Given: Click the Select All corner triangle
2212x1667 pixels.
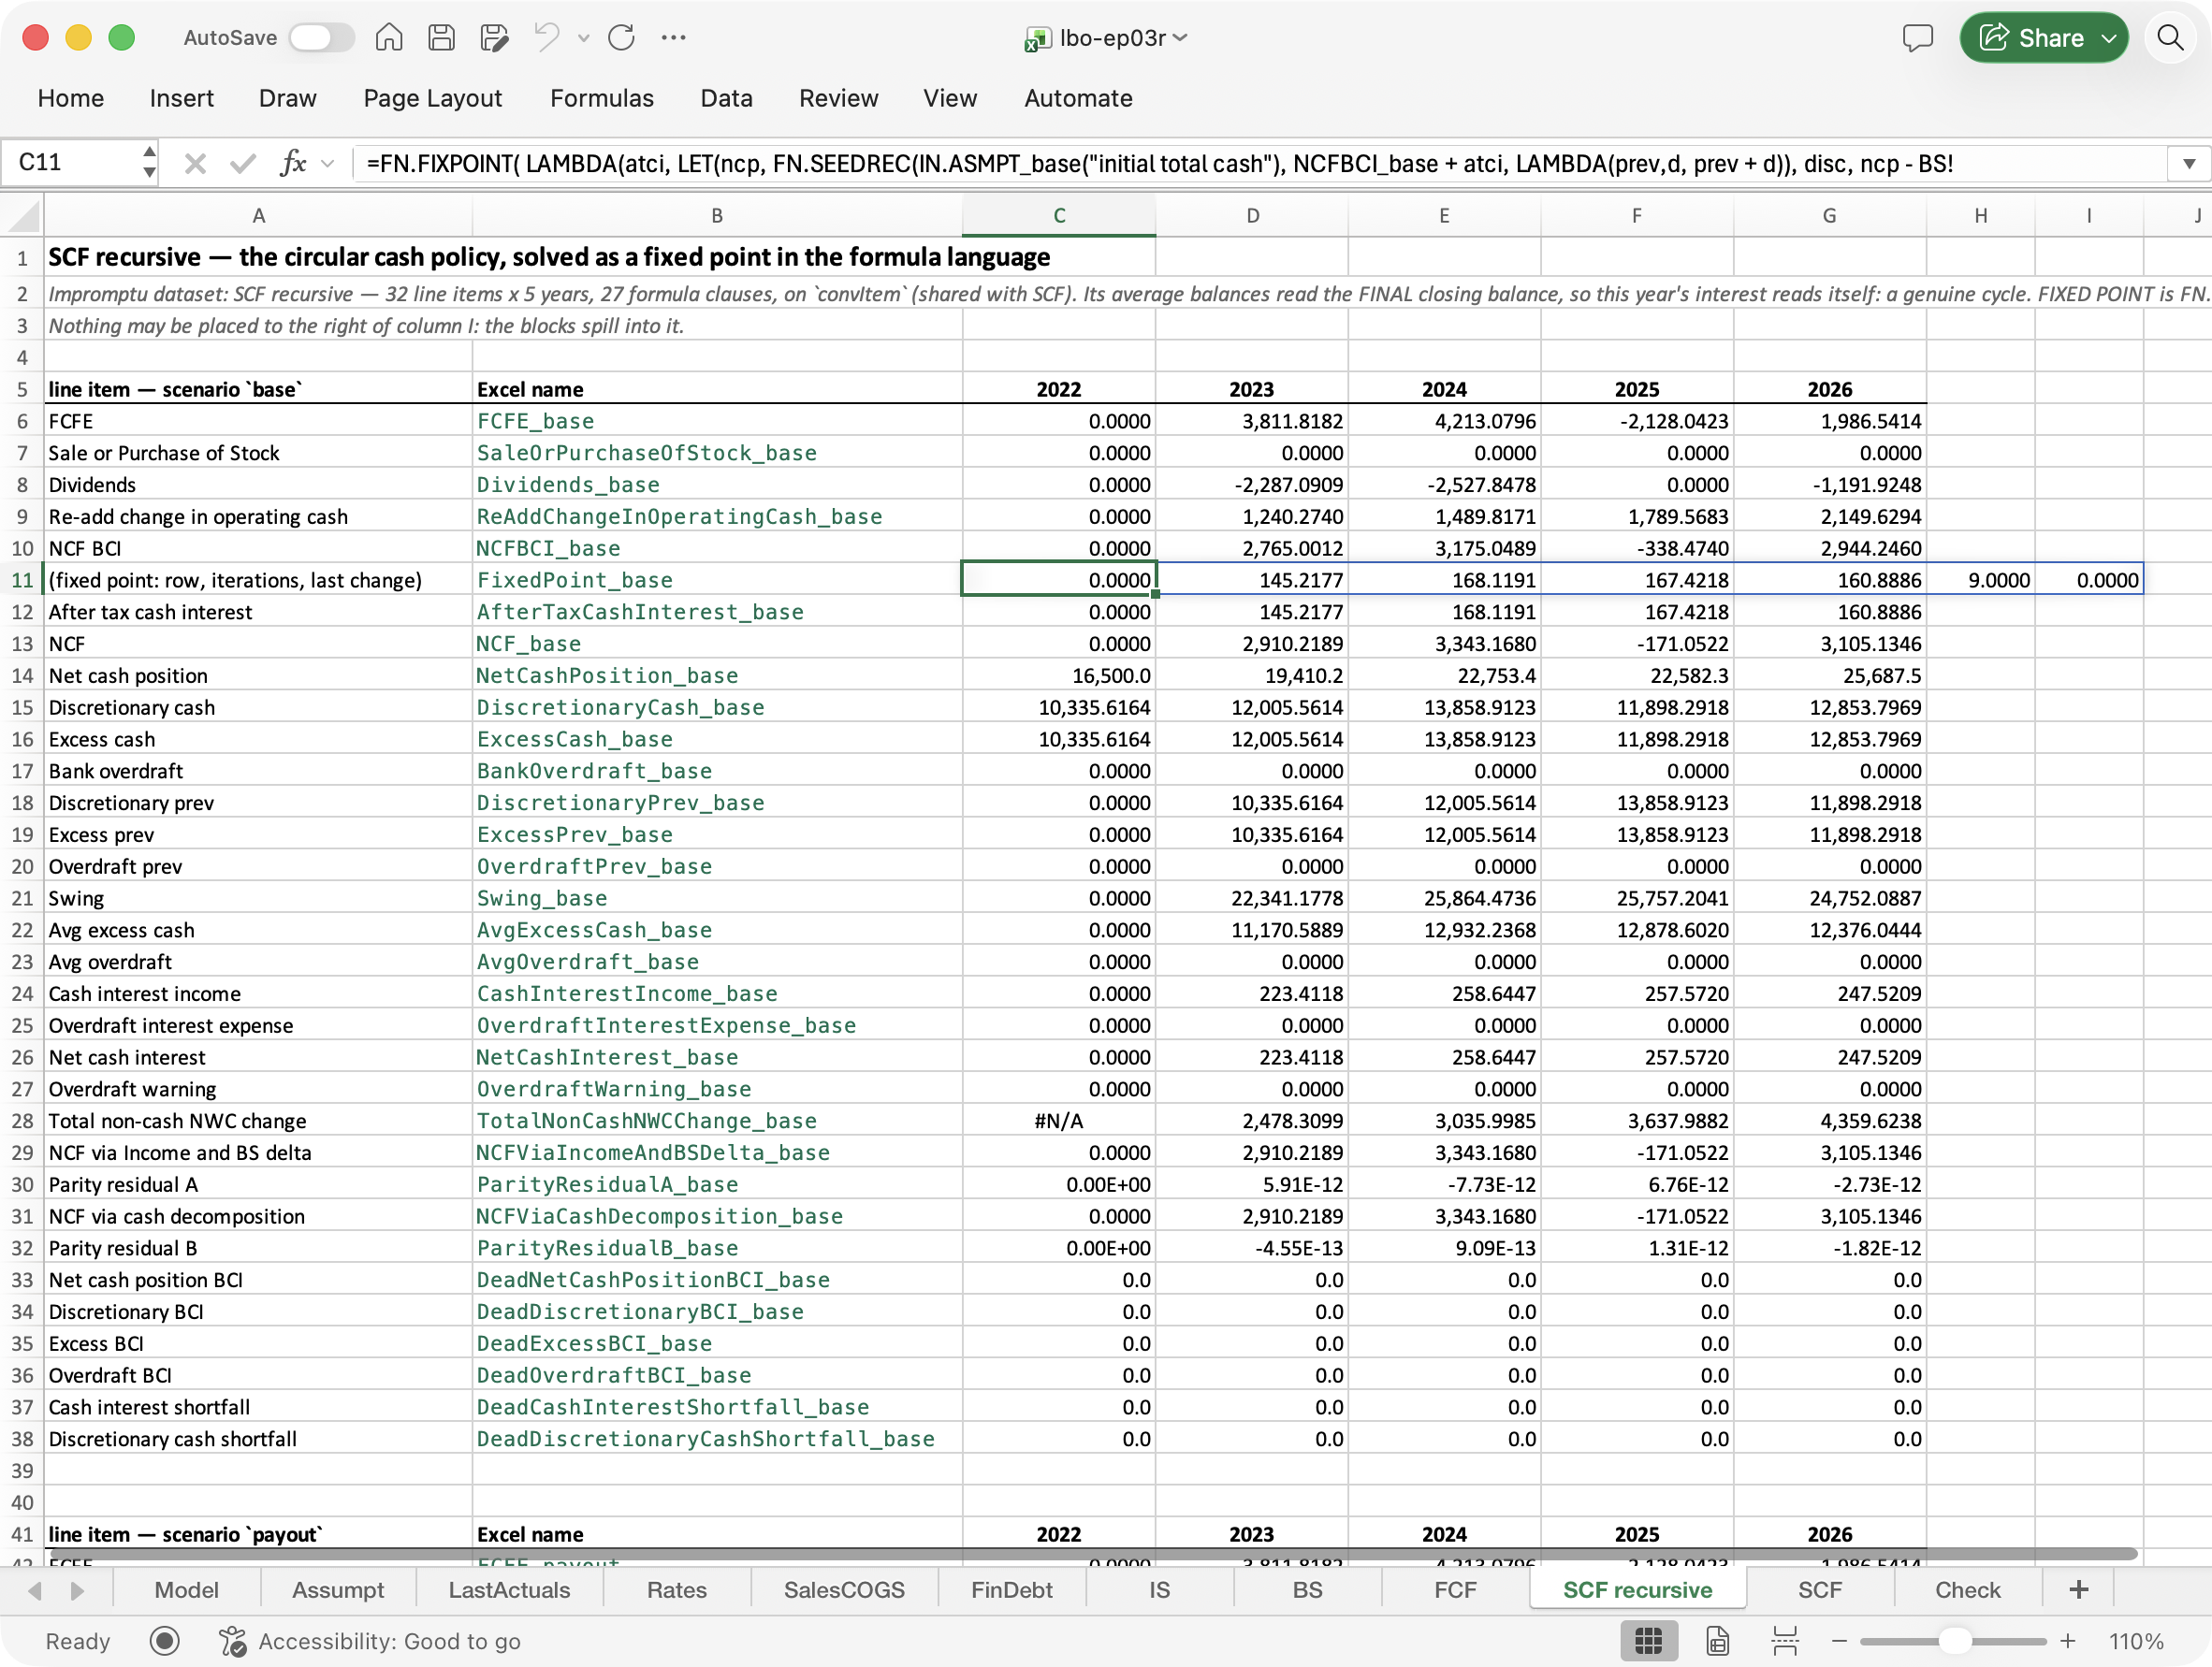Looking at the screenshot, I should [x=24, y=216].
